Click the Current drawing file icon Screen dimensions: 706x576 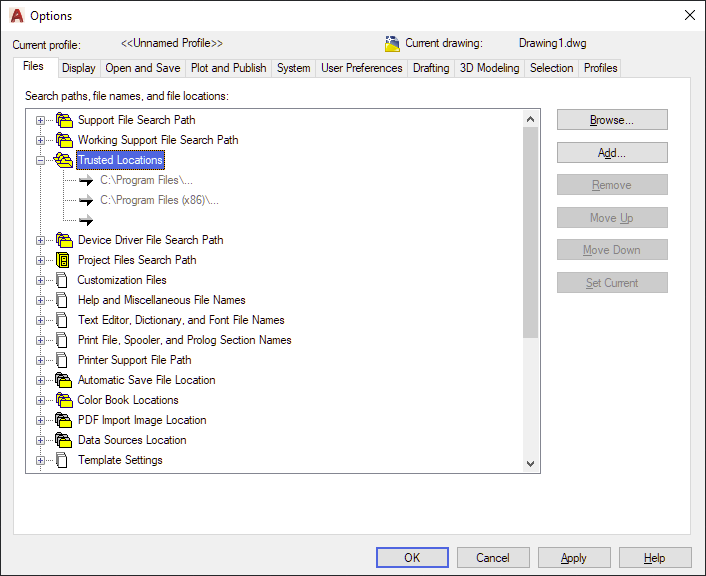392,44
